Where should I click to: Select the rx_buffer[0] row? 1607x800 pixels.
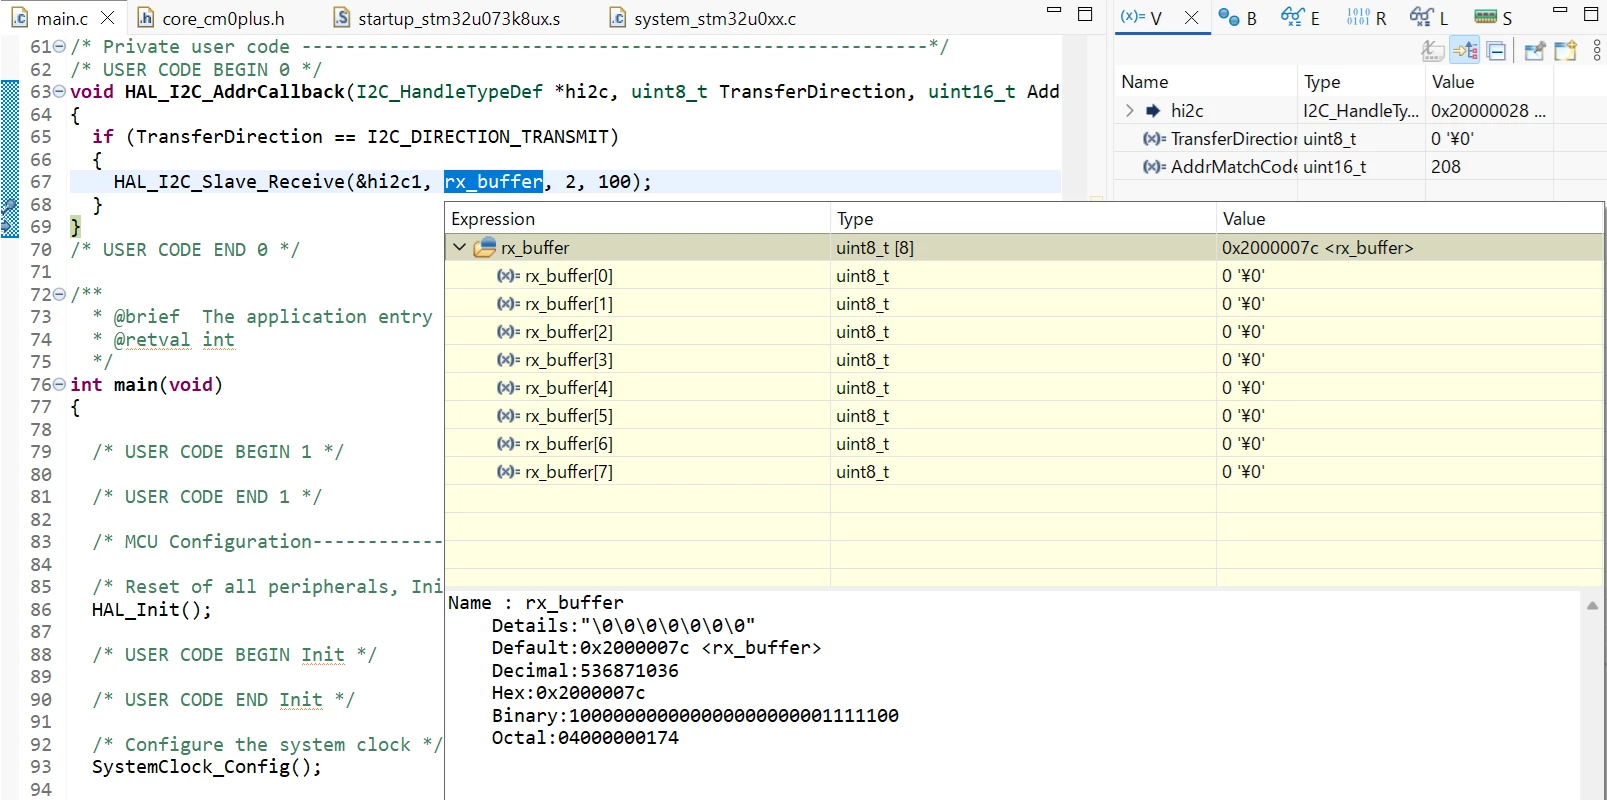(1024, 275)
